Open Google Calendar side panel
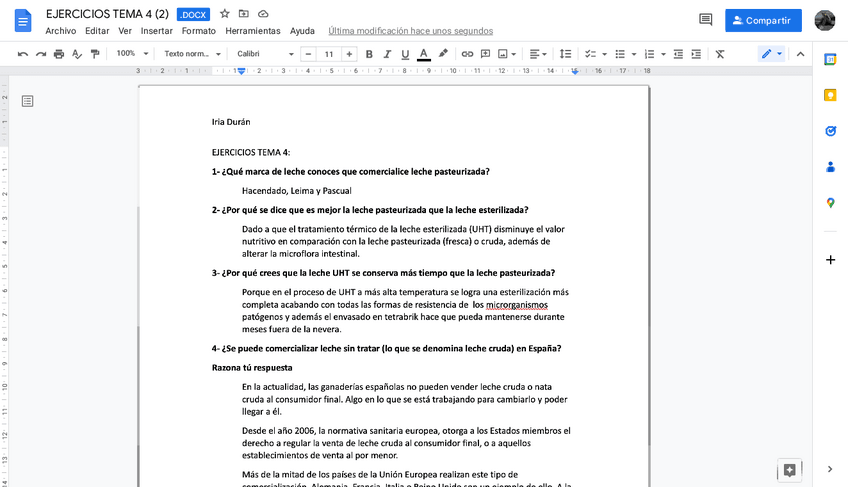This screenshot has height=487, width=848. tap(830, 60)
